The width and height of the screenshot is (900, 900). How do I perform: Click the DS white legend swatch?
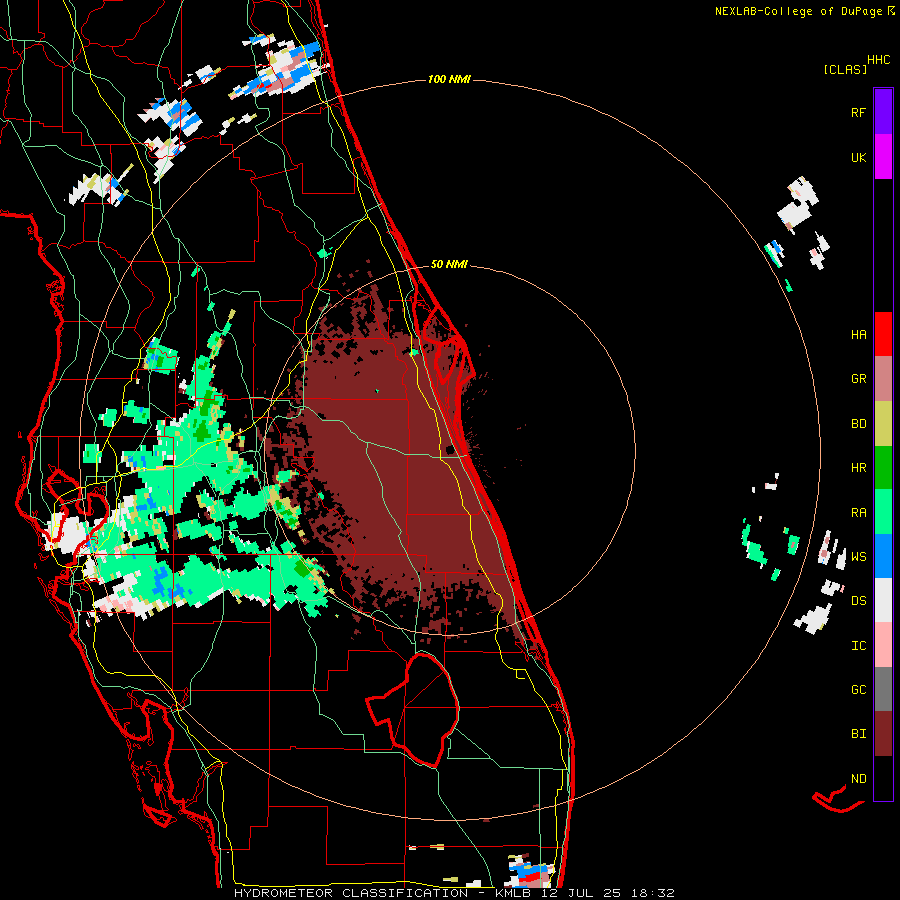tap(883, 600)
